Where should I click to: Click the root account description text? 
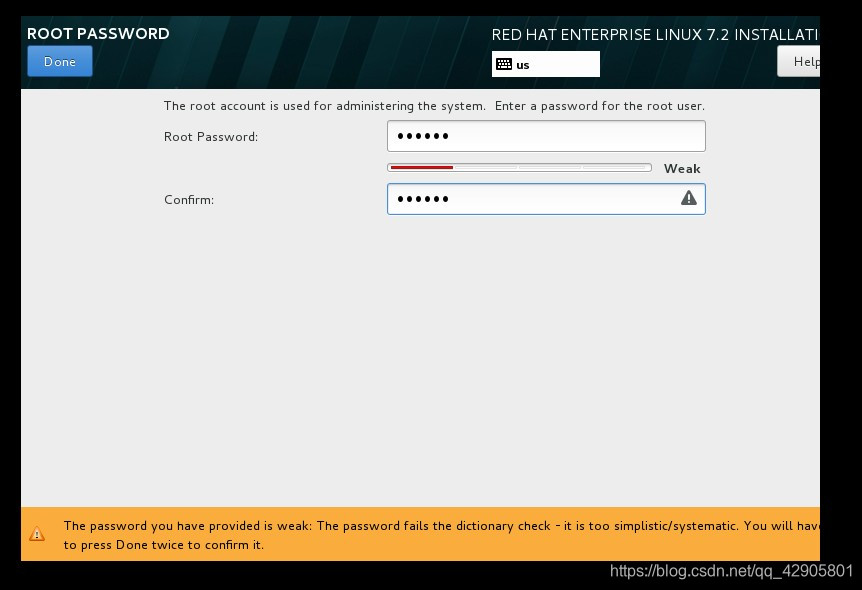[434, 106]
